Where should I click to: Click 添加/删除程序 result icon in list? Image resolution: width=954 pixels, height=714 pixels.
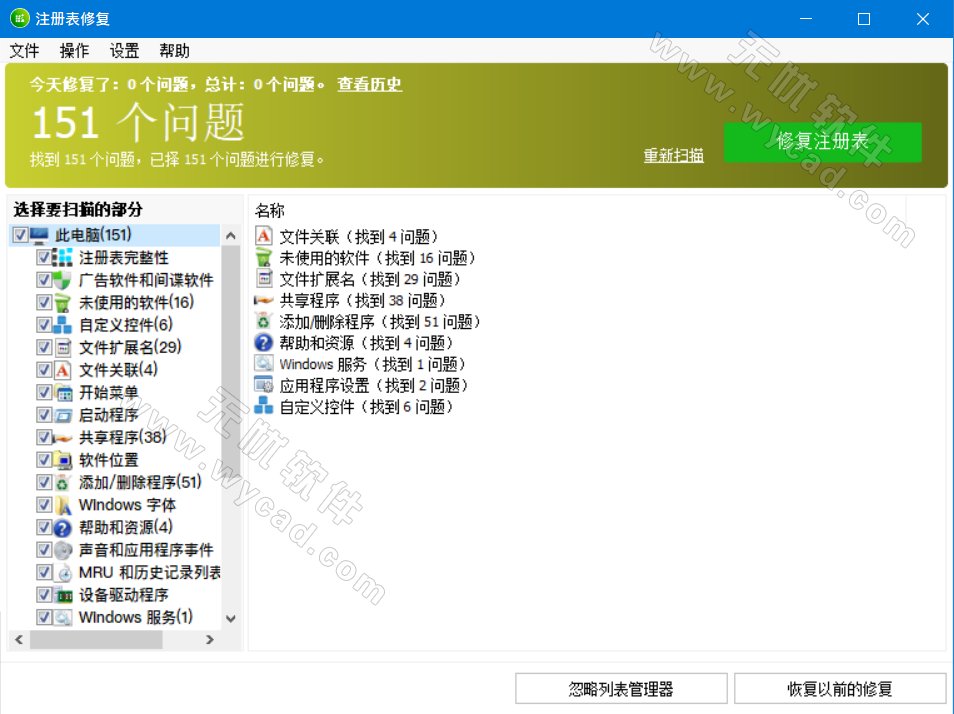pyautogui.click(x=263, y=321)
